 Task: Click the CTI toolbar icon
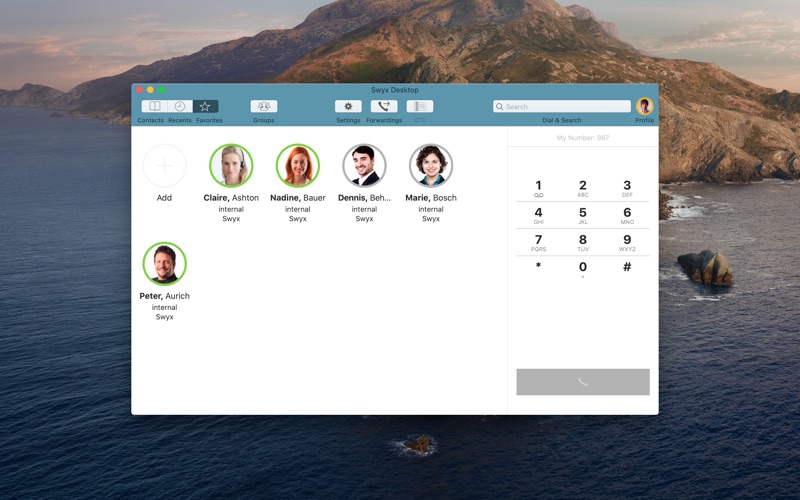pyautogui.click(x=420, y=106)
